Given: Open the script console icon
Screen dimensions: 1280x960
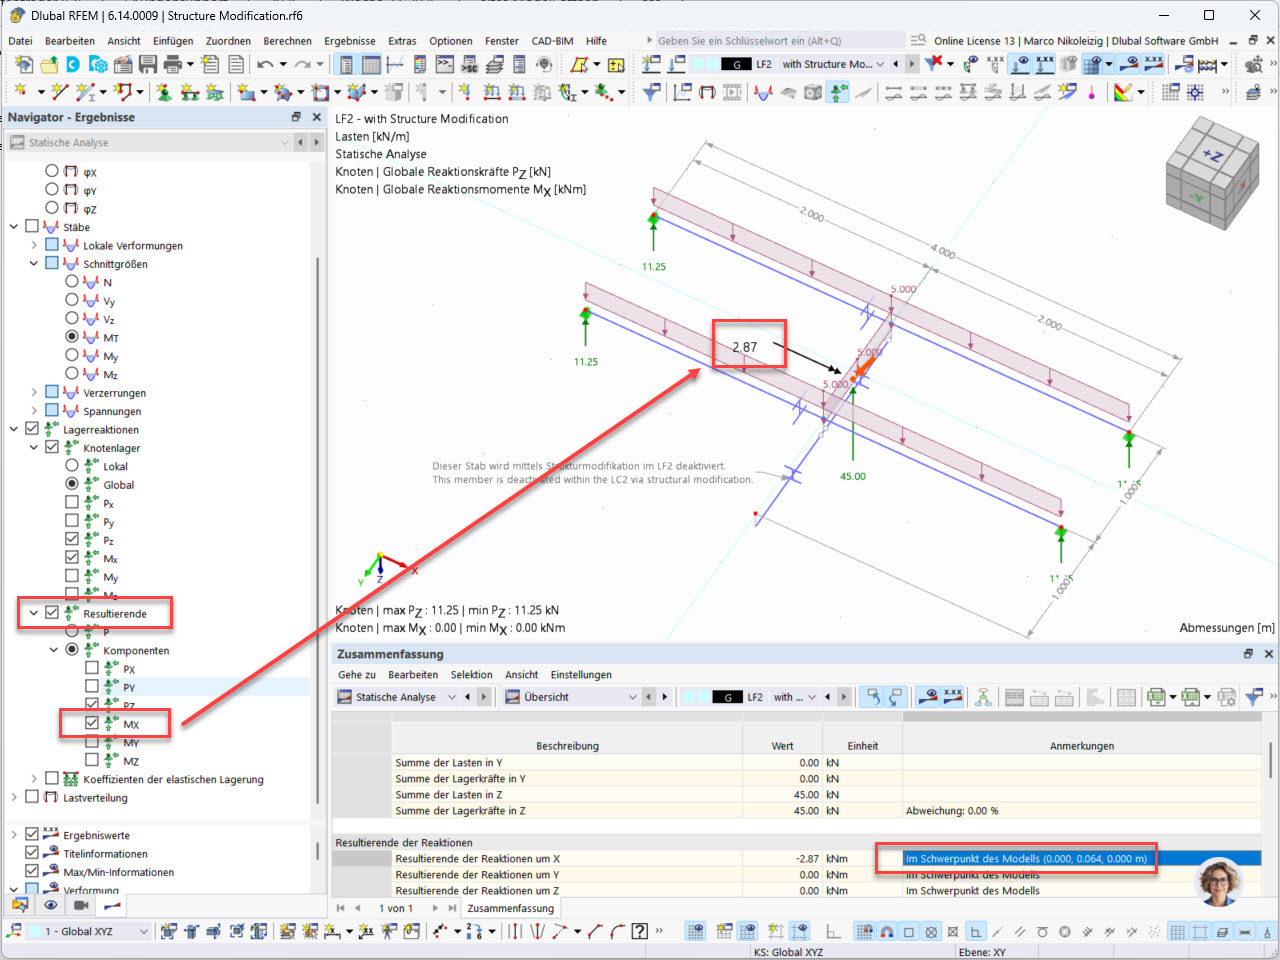Looking at the screenshot, I should tap(445, 64).
